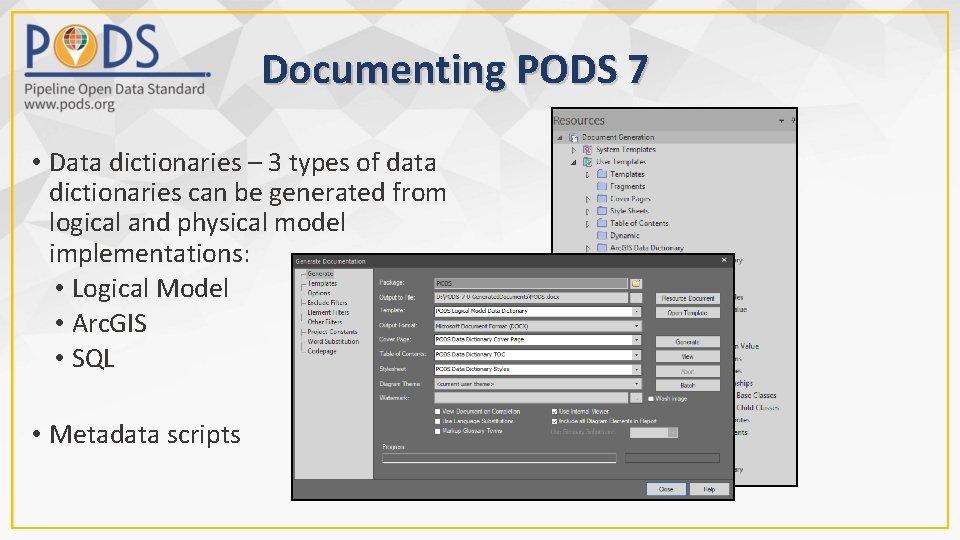
Task: Click the Help button in the dialog
Action: pyautogui.click(x=709, y=489)
